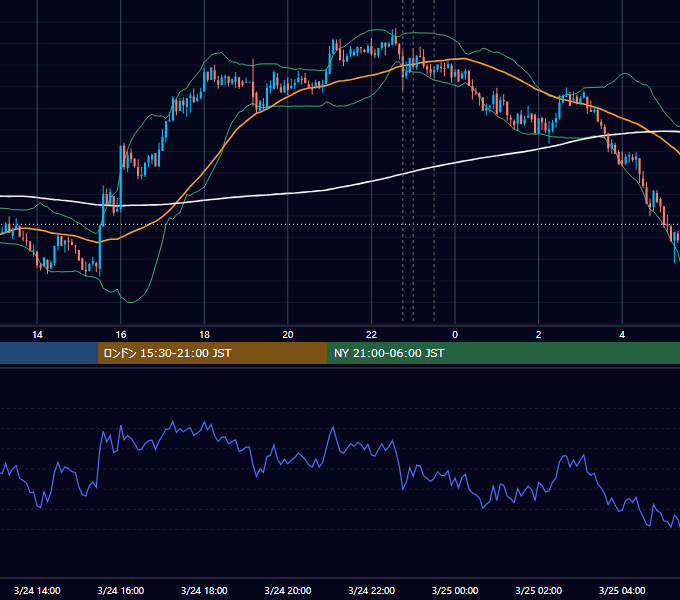
Task: Click the 3/24 22:00 time label
Action: coord(372,590)
